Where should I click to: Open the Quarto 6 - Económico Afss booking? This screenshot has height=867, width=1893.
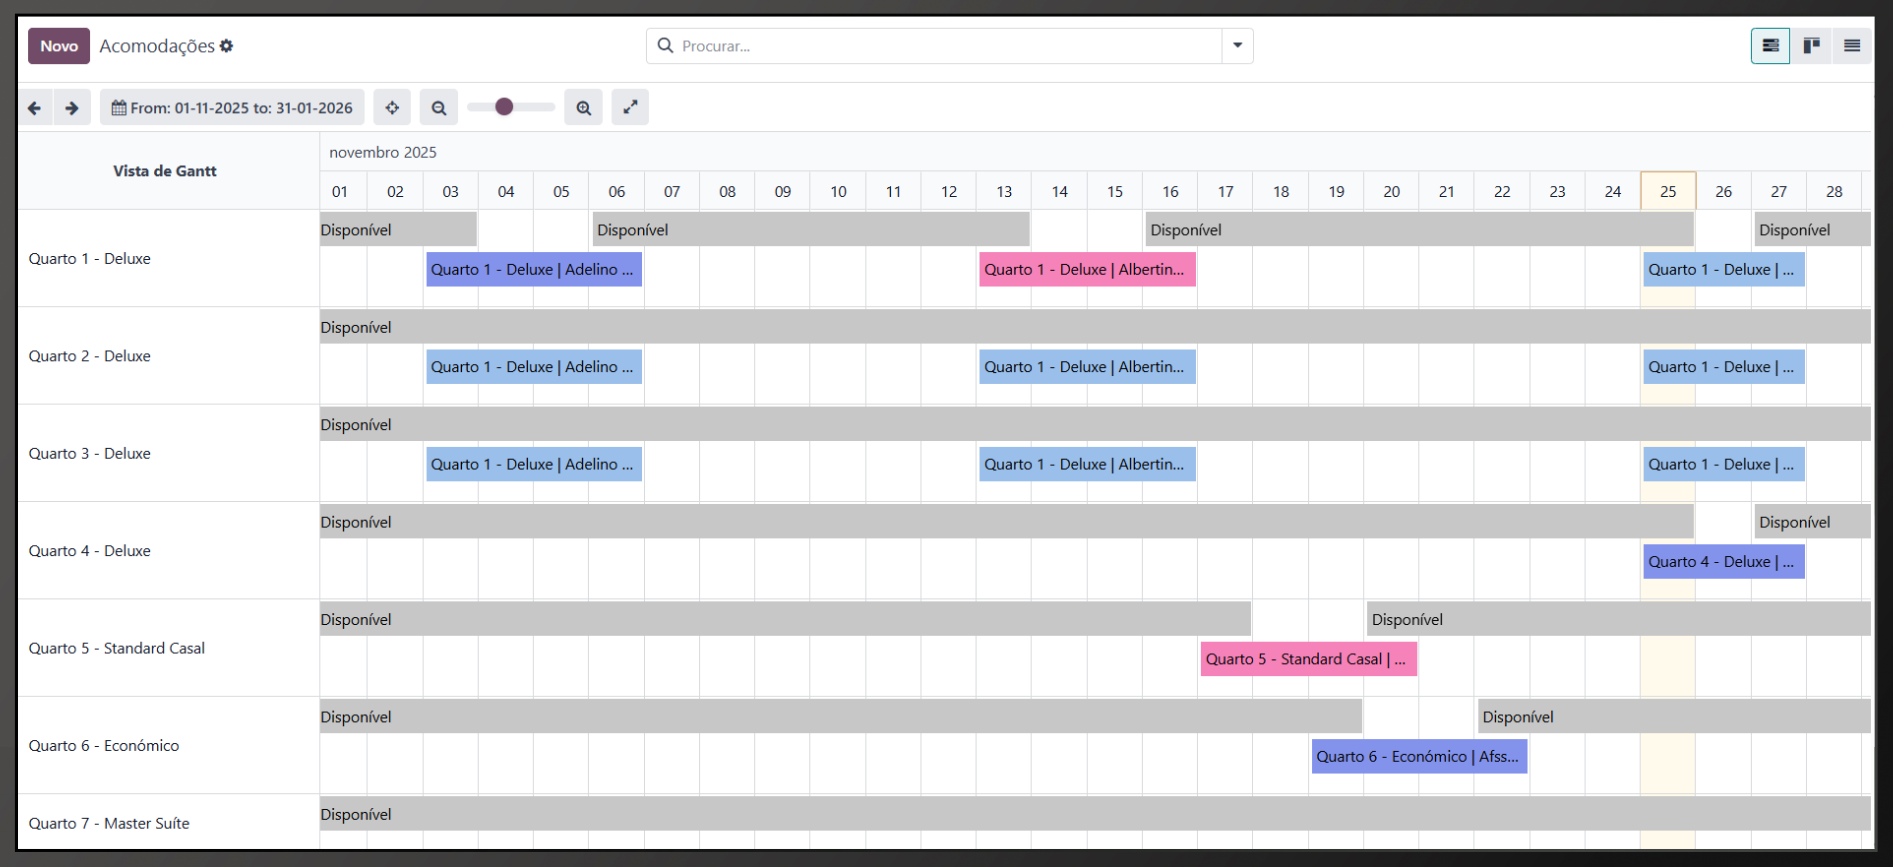tap(1419, 757)
